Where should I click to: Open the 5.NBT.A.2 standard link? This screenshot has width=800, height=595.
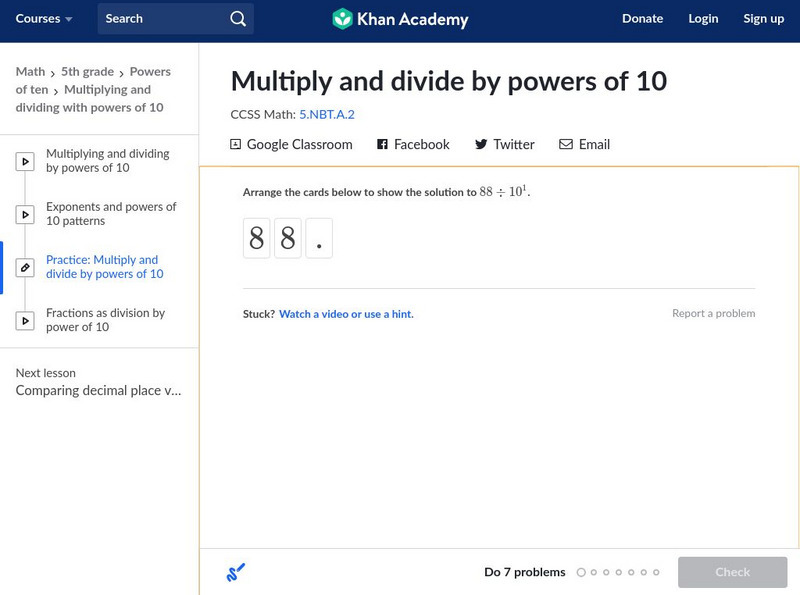click(x=327, y=114)
